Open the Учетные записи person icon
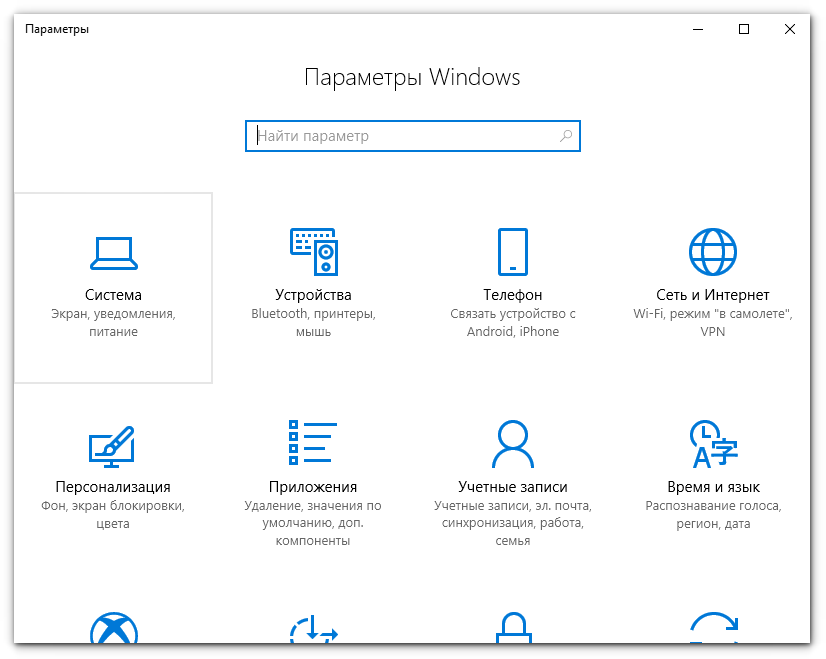The height and width of the screenshot is (659, 826). point(513,444)
